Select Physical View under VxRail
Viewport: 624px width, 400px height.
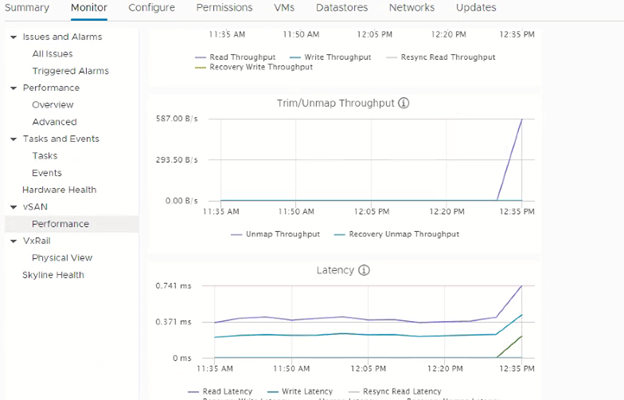coord(62,258)
